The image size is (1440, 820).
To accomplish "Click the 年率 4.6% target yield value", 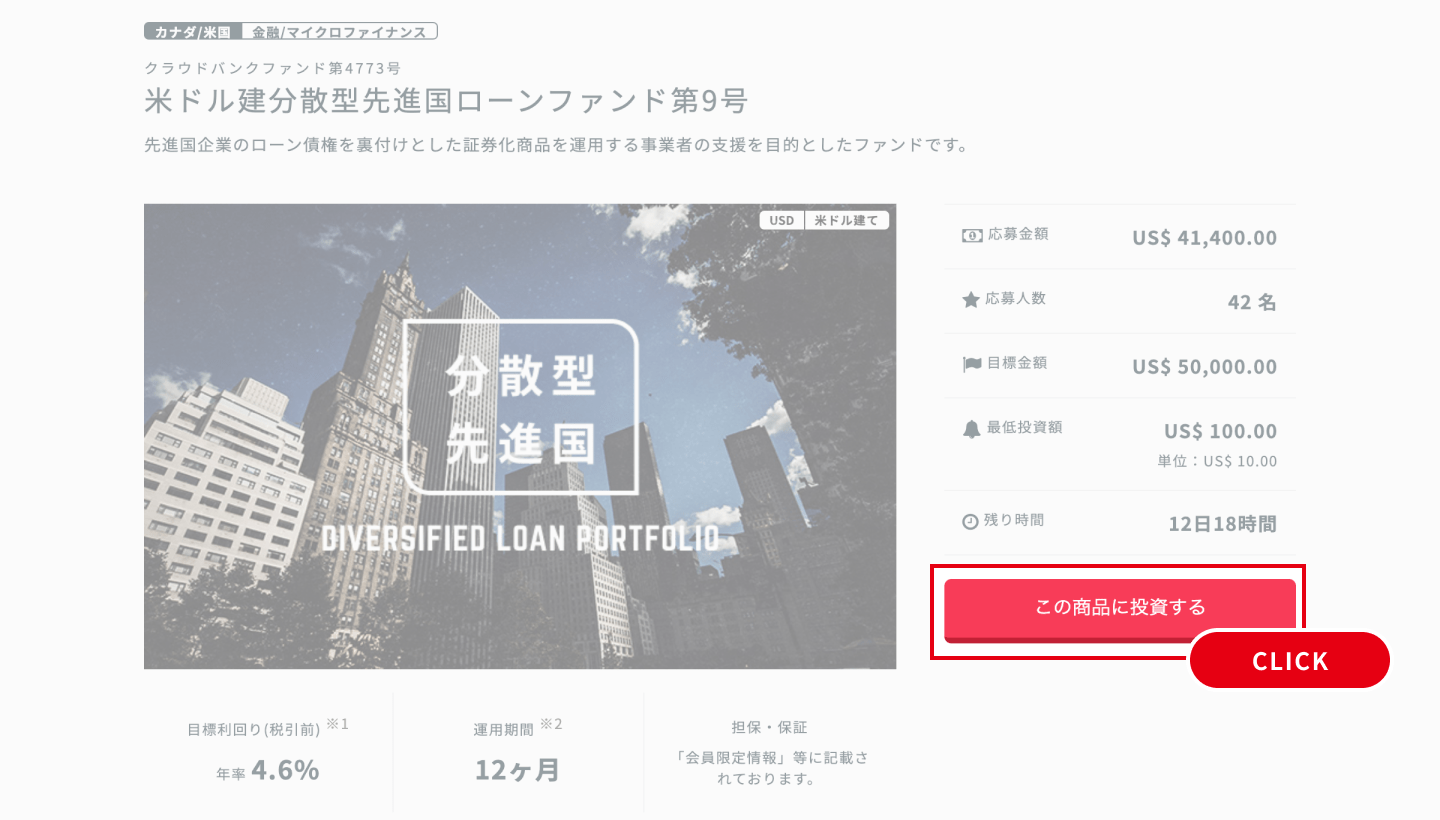I will 268,770.
